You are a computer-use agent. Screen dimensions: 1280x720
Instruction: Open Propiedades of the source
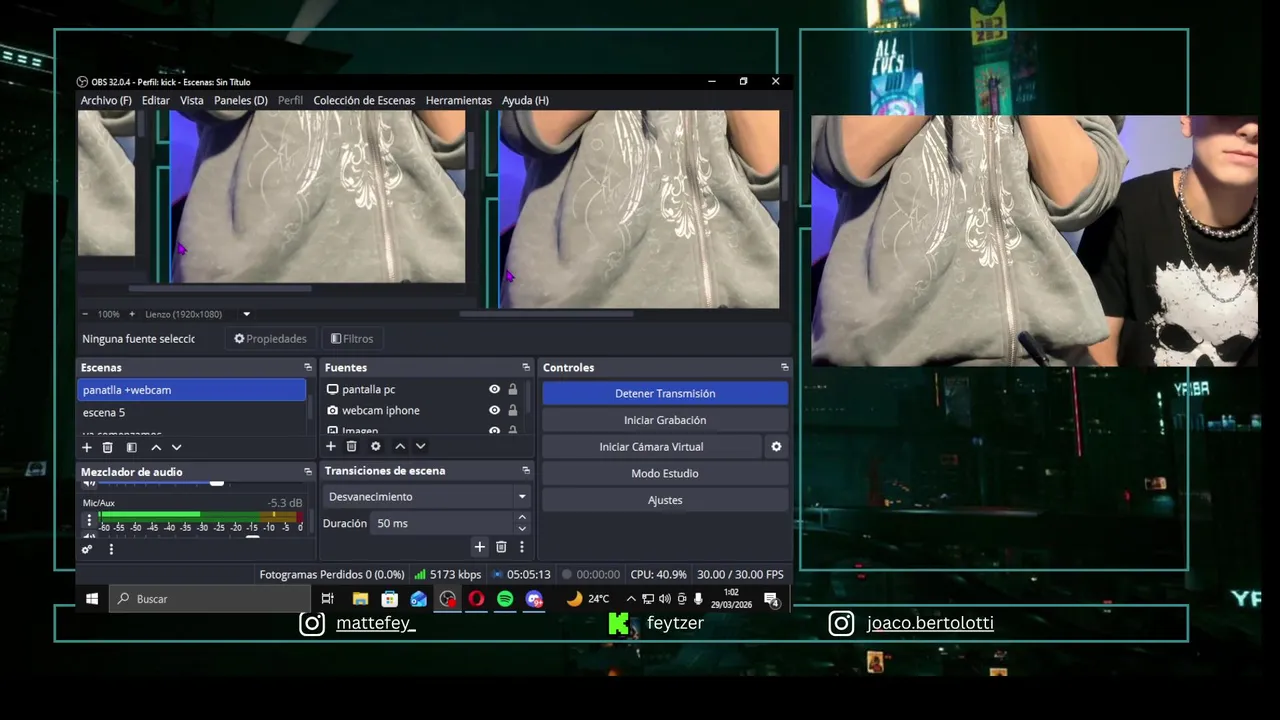pyautogui.click(x=270, y=338)
